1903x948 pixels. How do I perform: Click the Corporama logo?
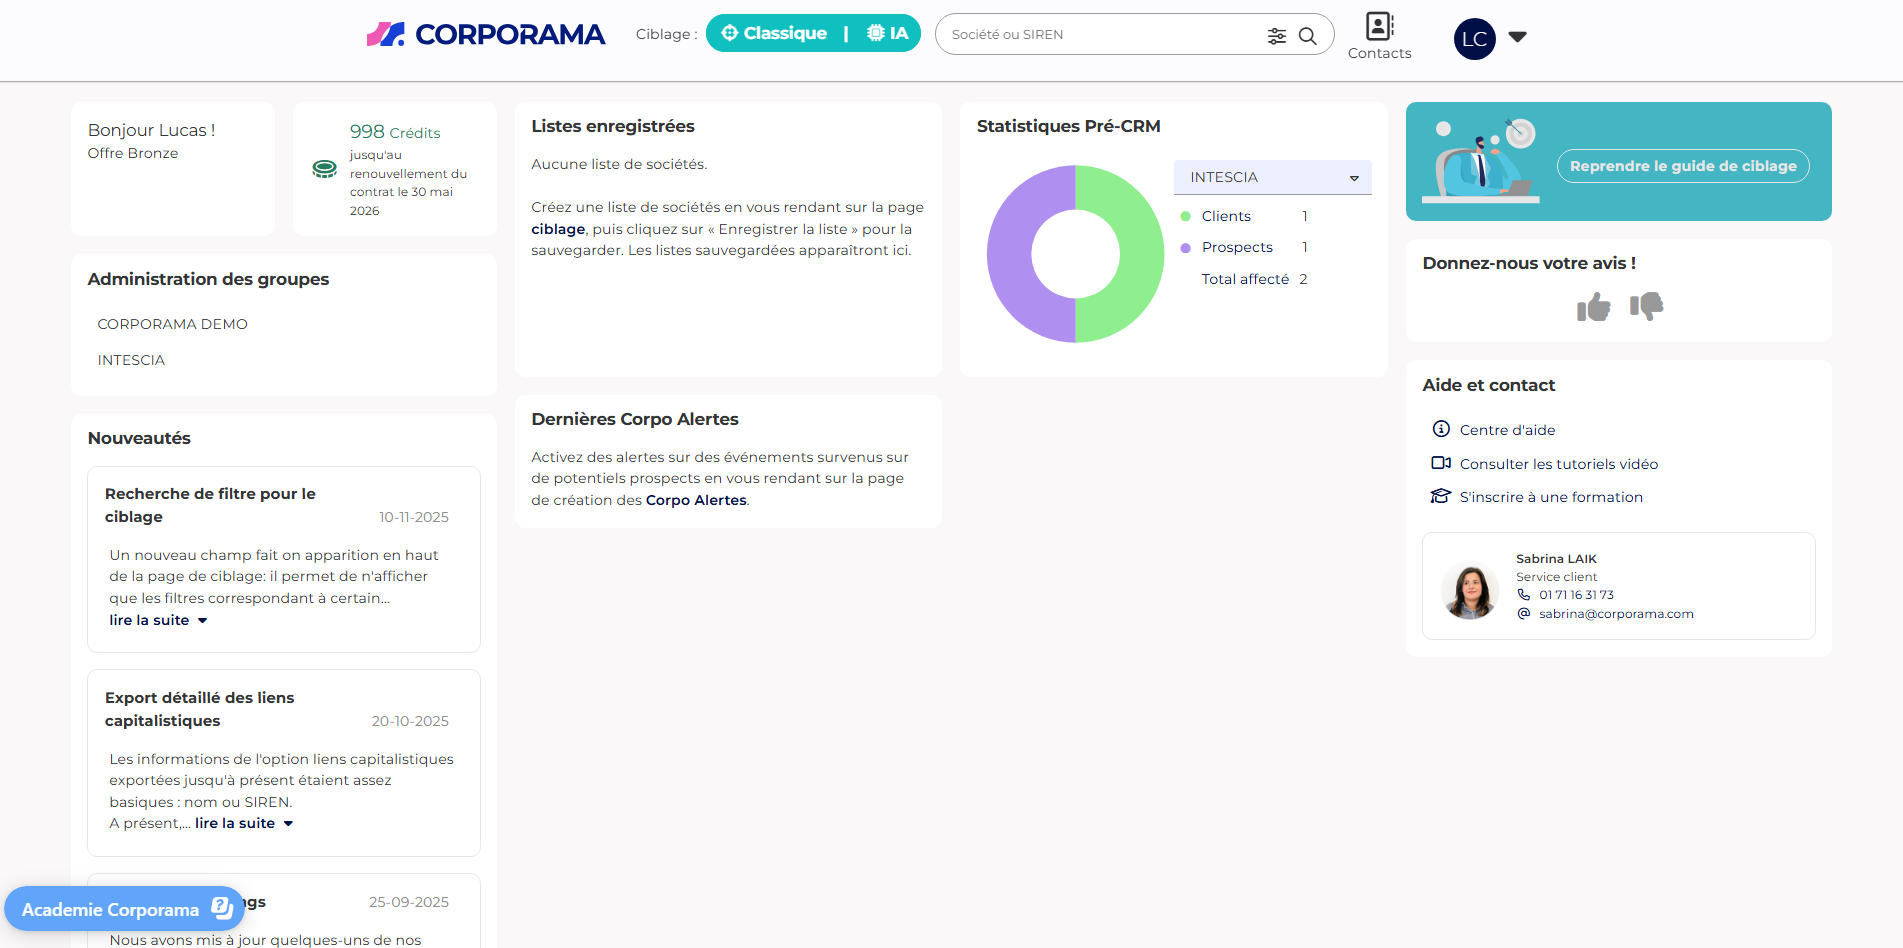coord(486,35)
